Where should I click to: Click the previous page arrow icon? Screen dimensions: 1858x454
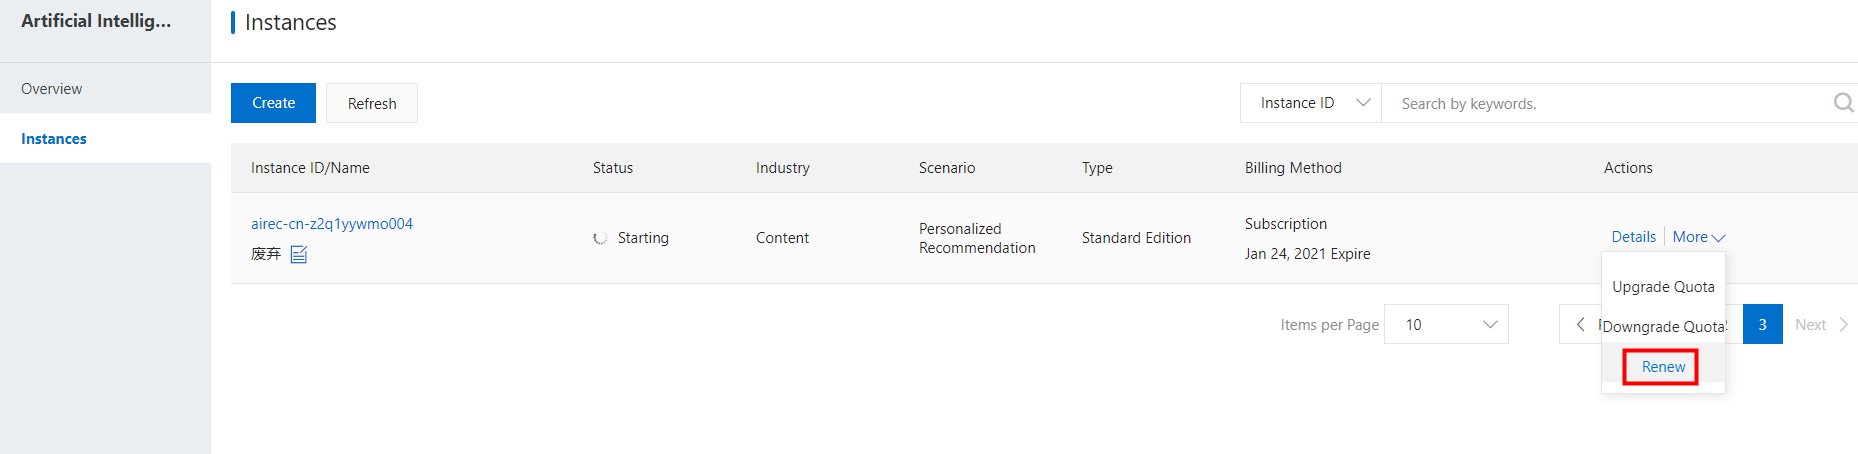point(1580,324)
